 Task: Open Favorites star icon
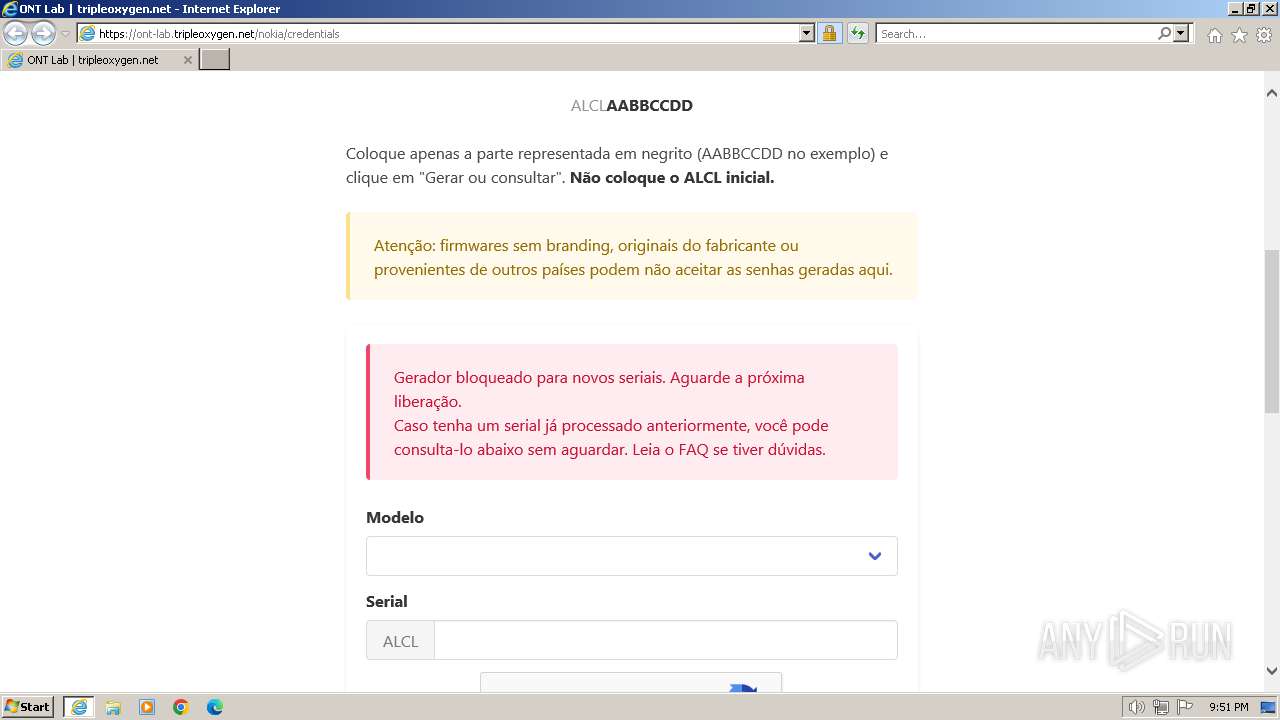[x=1239, y=35]
